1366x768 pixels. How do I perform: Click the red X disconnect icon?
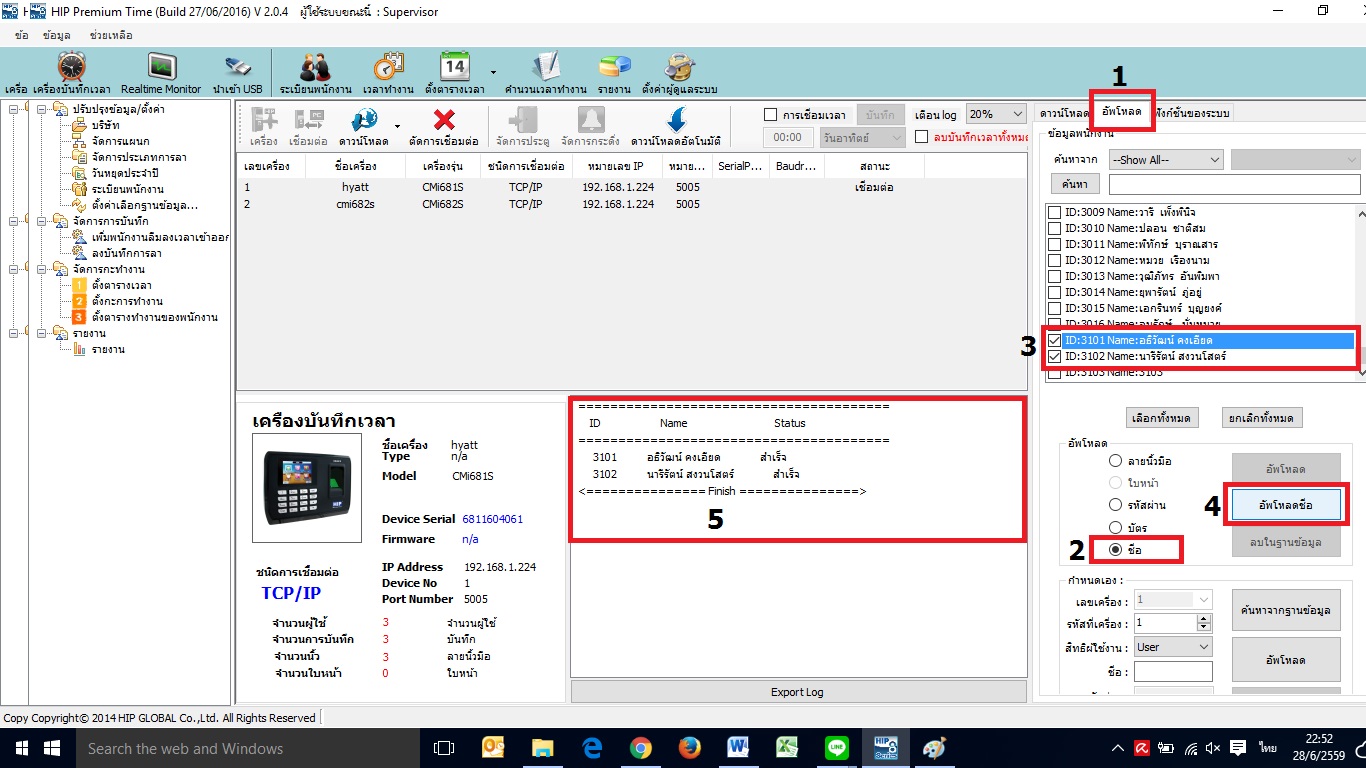coord(444,125)
